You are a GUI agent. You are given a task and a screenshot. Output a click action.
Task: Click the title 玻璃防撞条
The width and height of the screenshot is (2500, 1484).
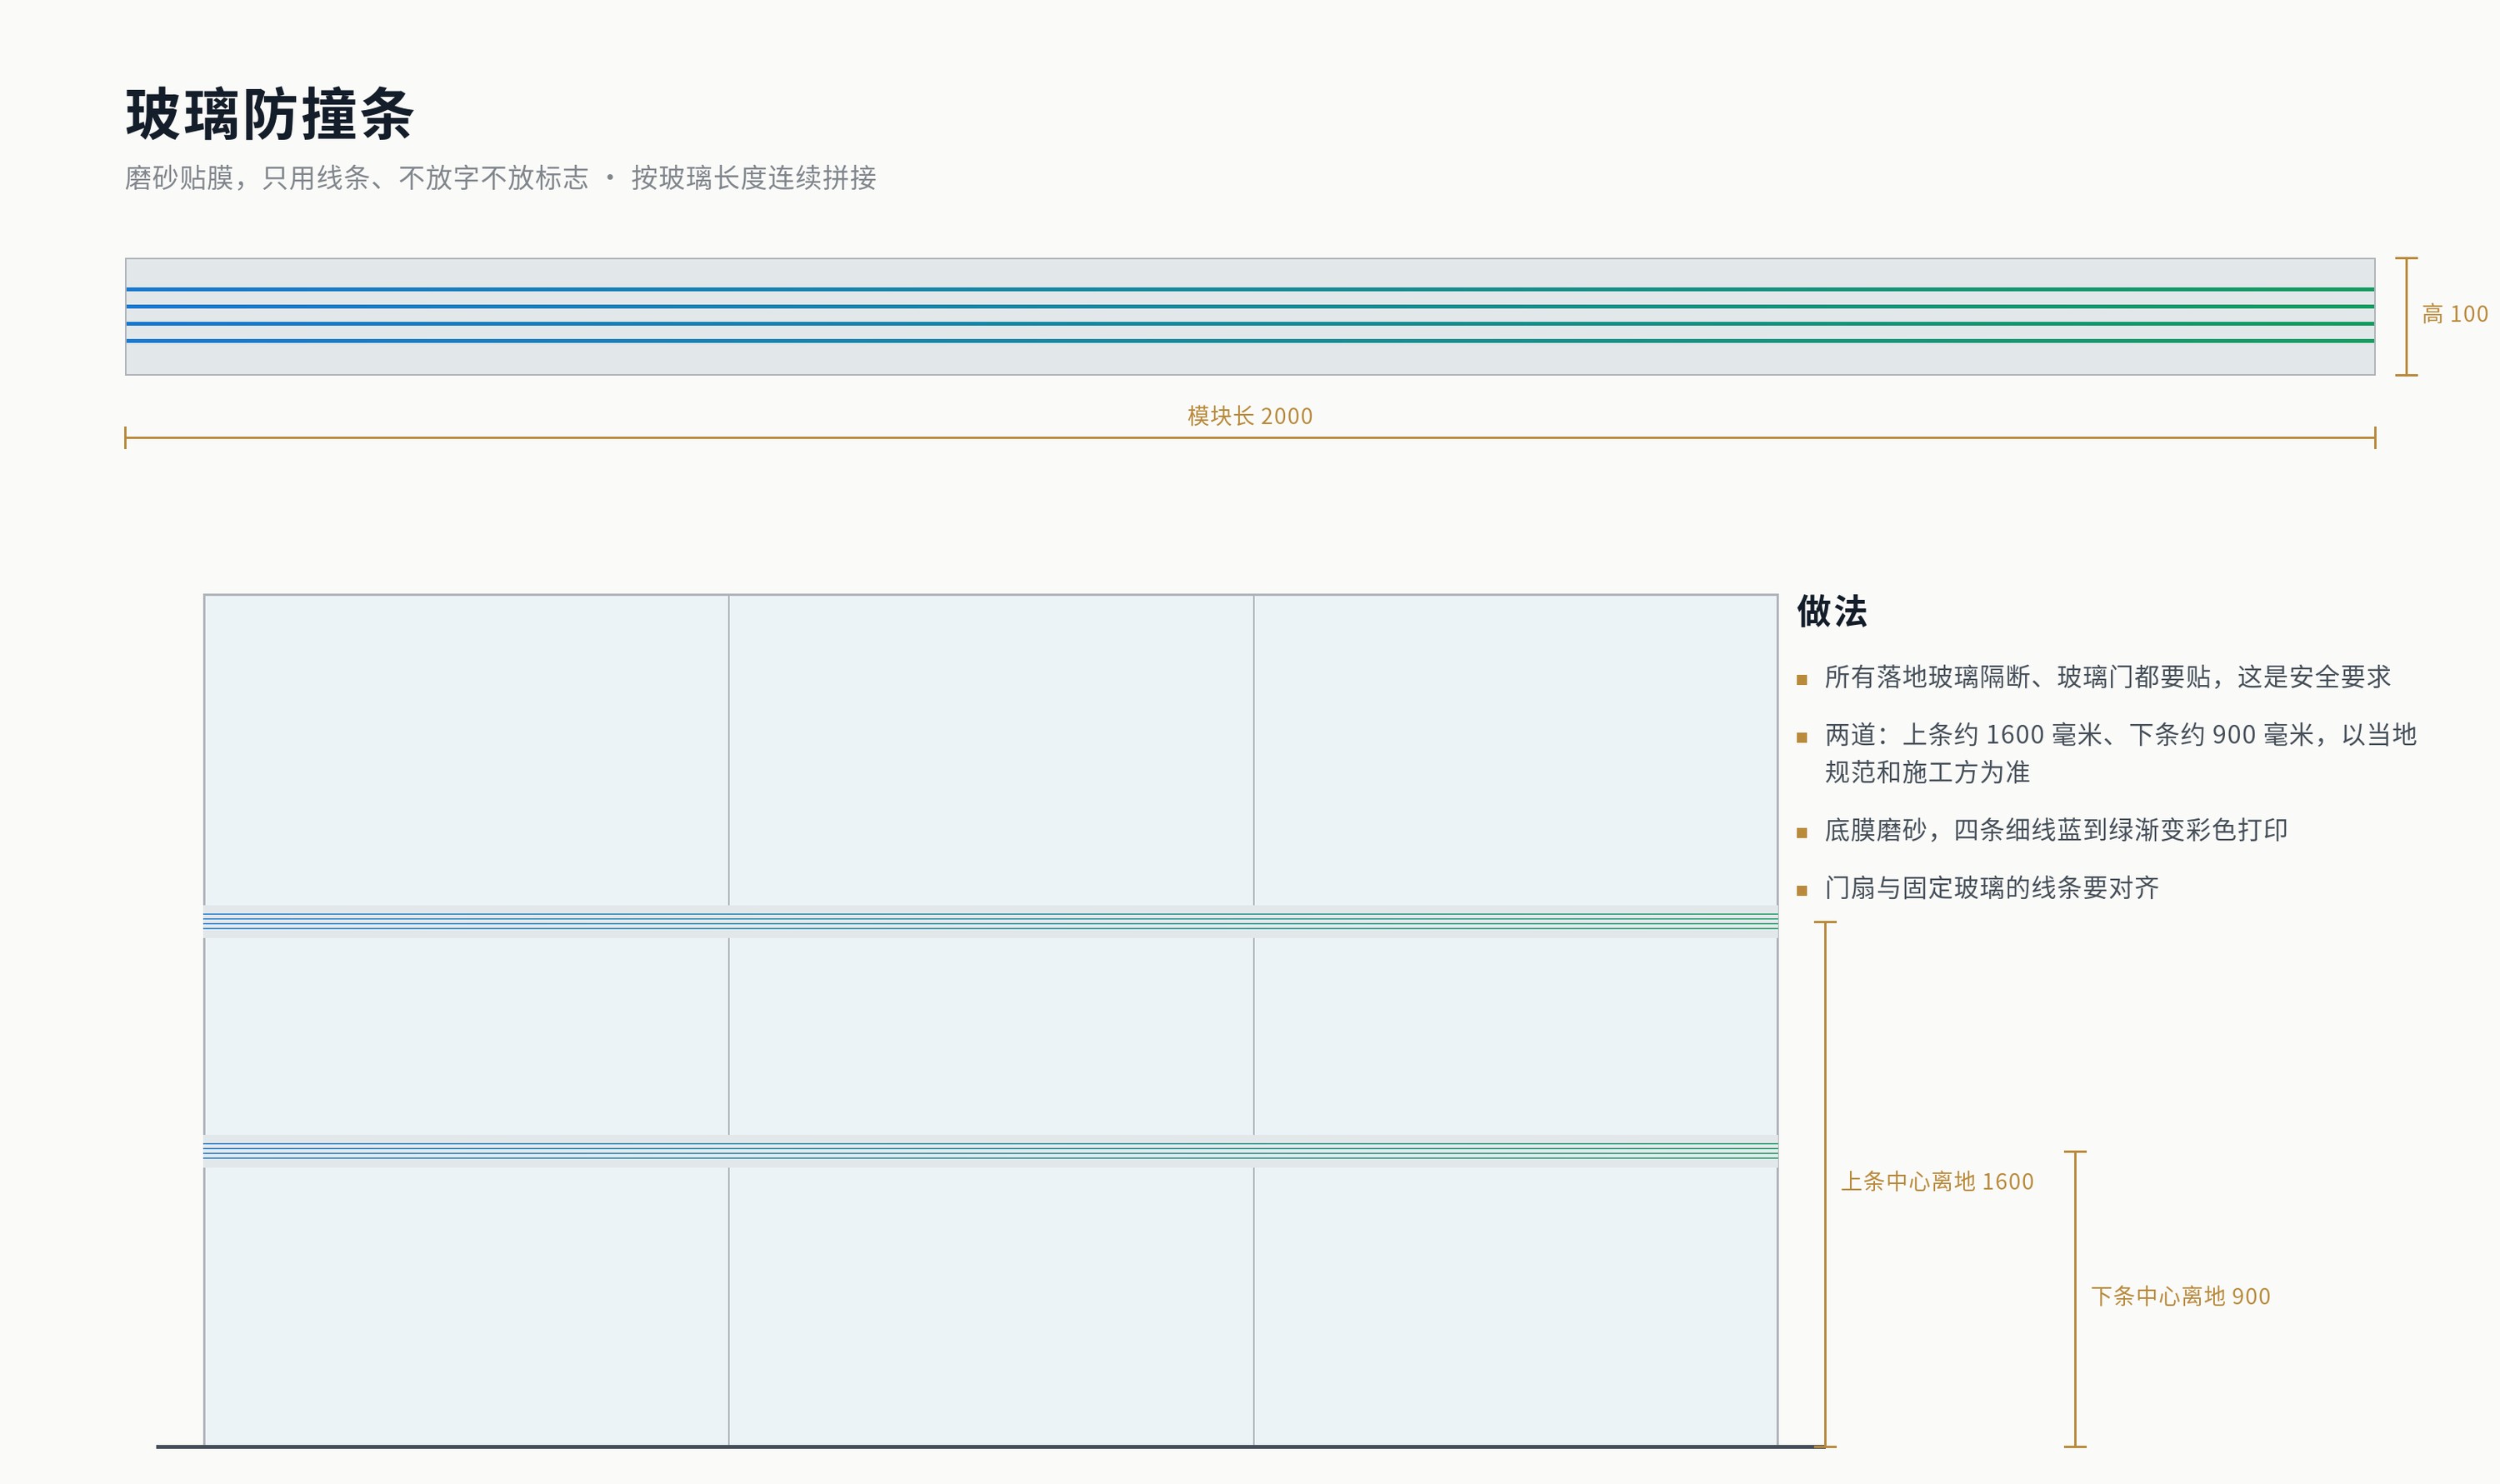(x=269, y=114)
